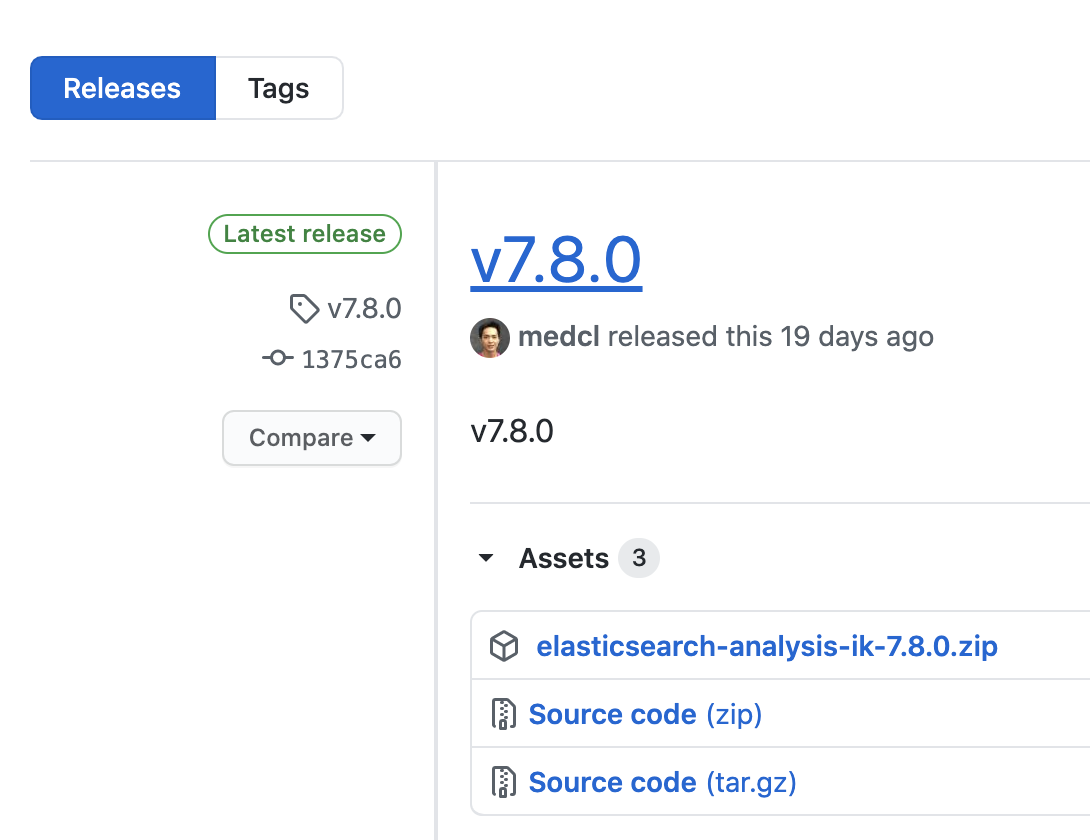Screen dimensions: 1090x840
Task: Click the Latest release badge
Action: [304, 234]
